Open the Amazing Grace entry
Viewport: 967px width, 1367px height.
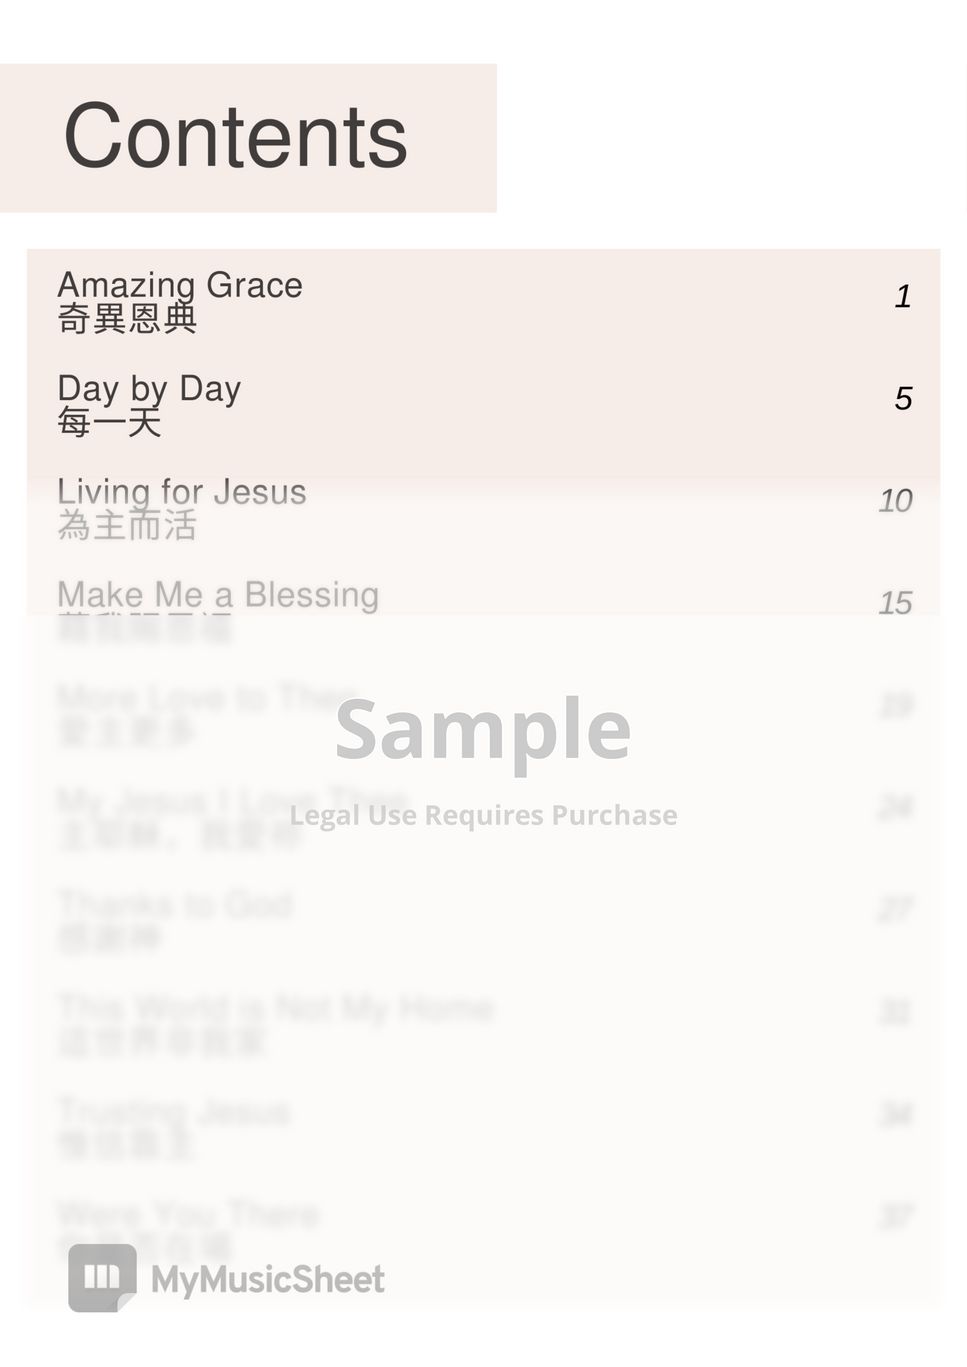180,285
